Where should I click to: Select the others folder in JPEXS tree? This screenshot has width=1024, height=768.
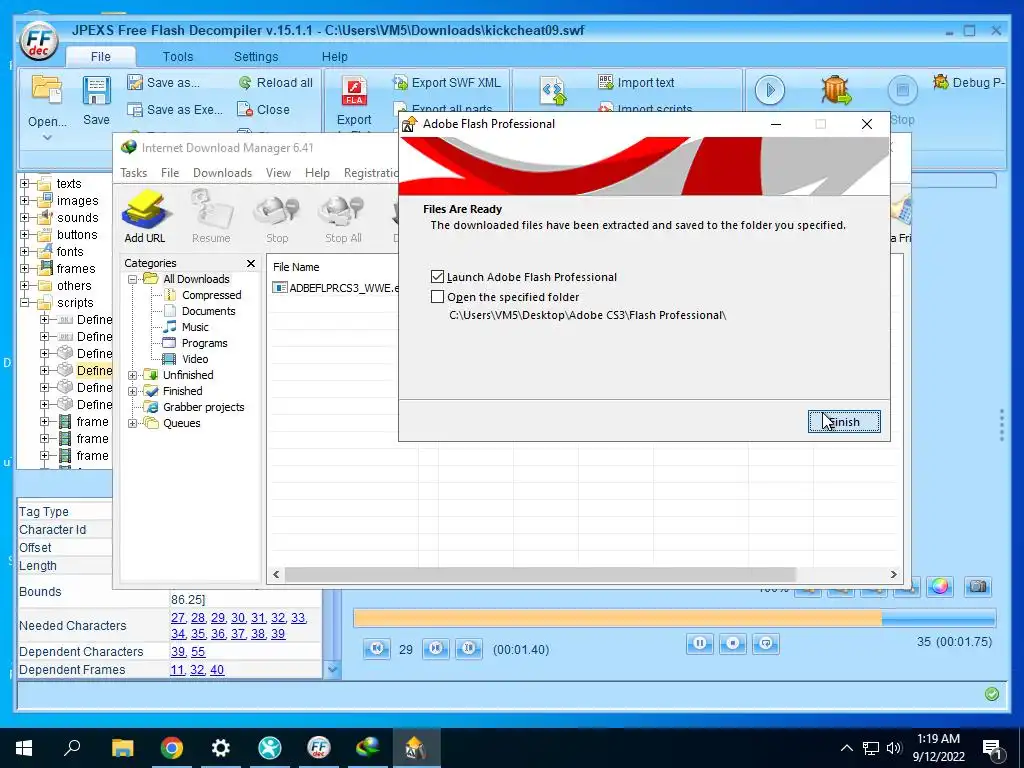point(74,285)
